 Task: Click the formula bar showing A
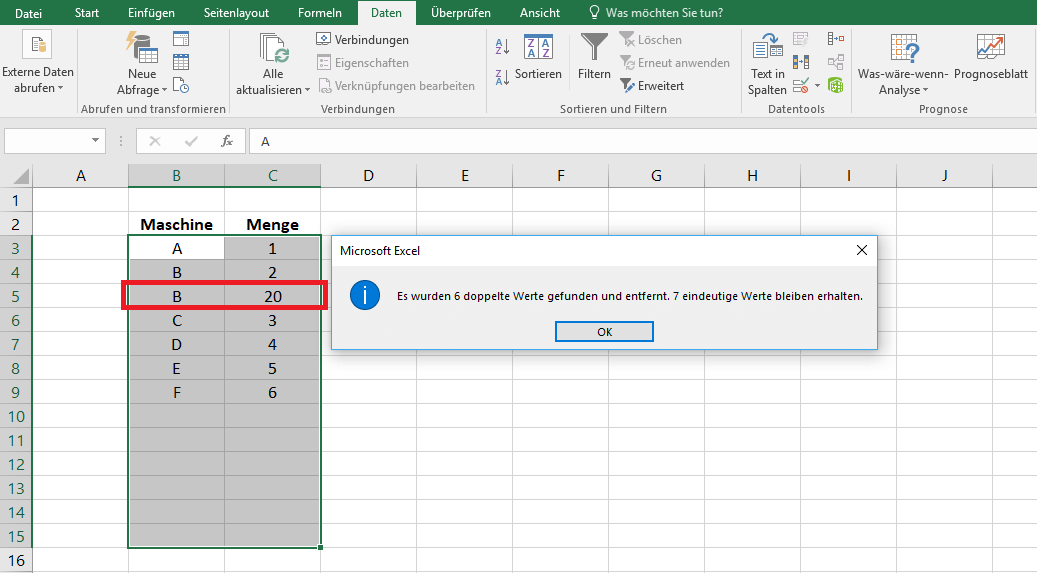tap(642, 141)
